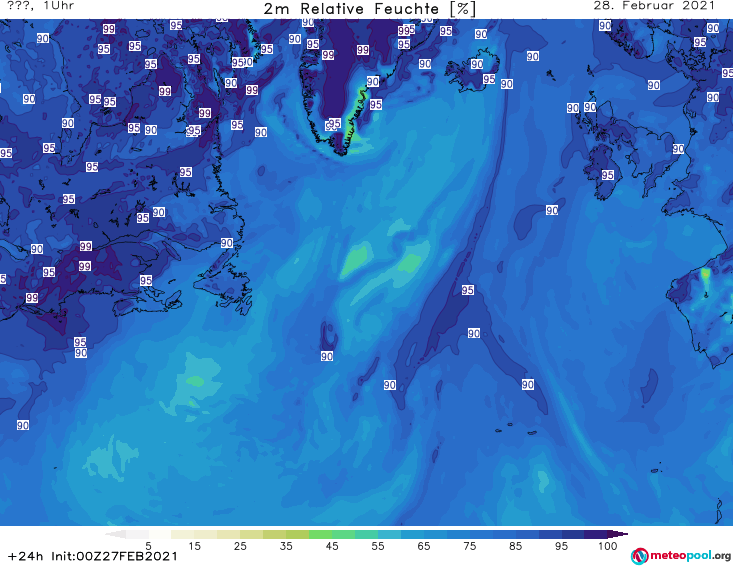Image resolution: width=733 pixels, height=566 pixels.
Task: Click the '???, 1Uhr' time label
Action: pos(41,6)
